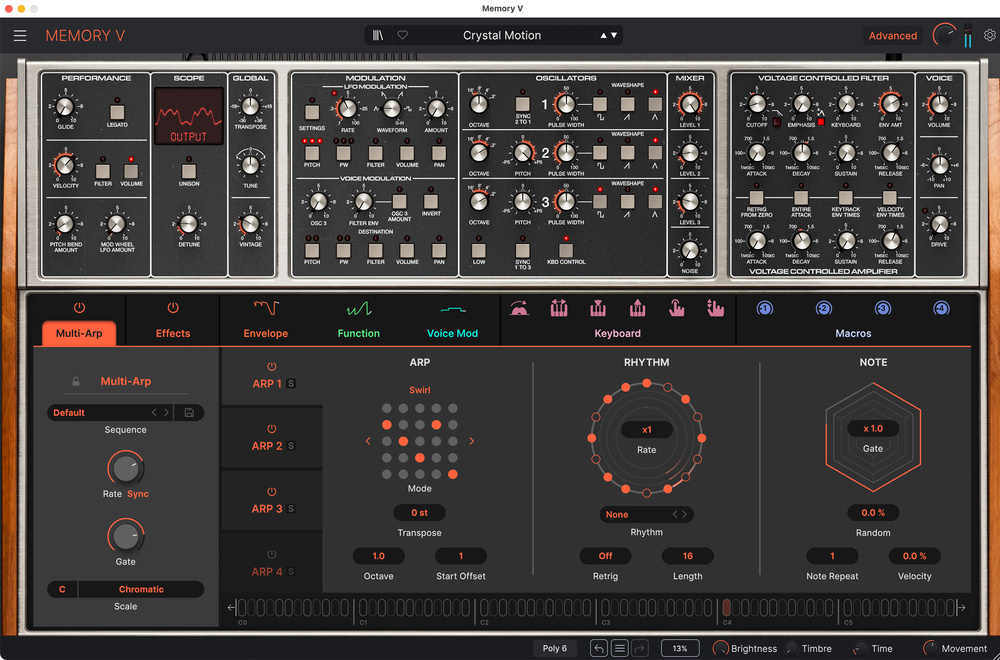This screenshot has height=660, width=1000.
Task: Select the first Keyboard settings icon
Action: click(x=519, y=309)
